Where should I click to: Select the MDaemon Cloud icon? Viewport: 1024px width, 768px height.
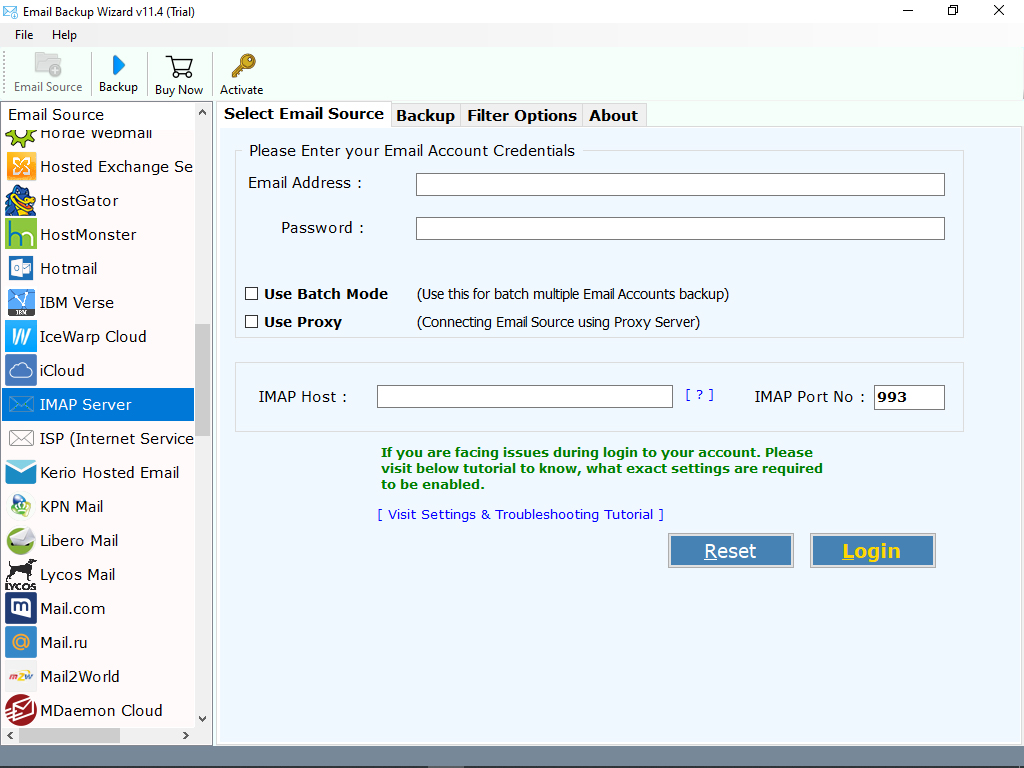click(21, 710)
